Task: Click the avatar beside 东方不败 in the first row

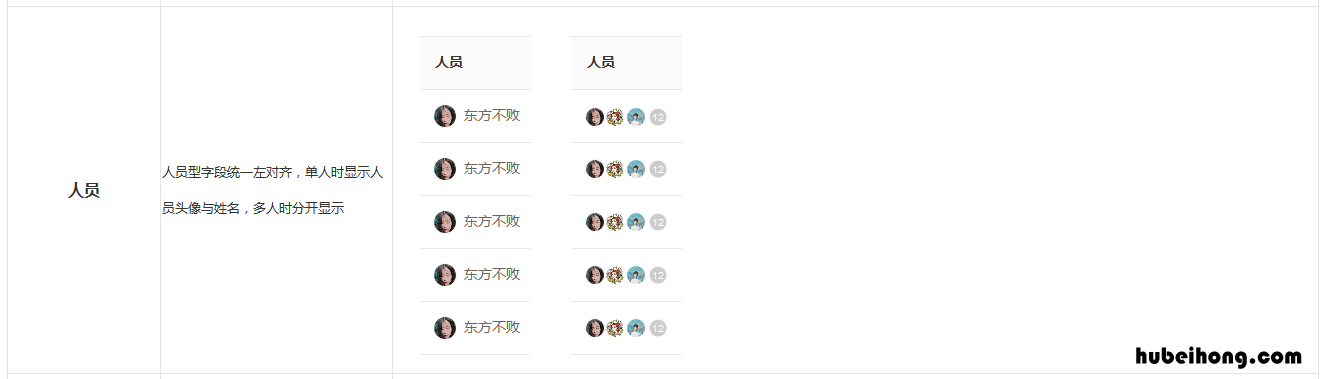Action: coord(445,116)
